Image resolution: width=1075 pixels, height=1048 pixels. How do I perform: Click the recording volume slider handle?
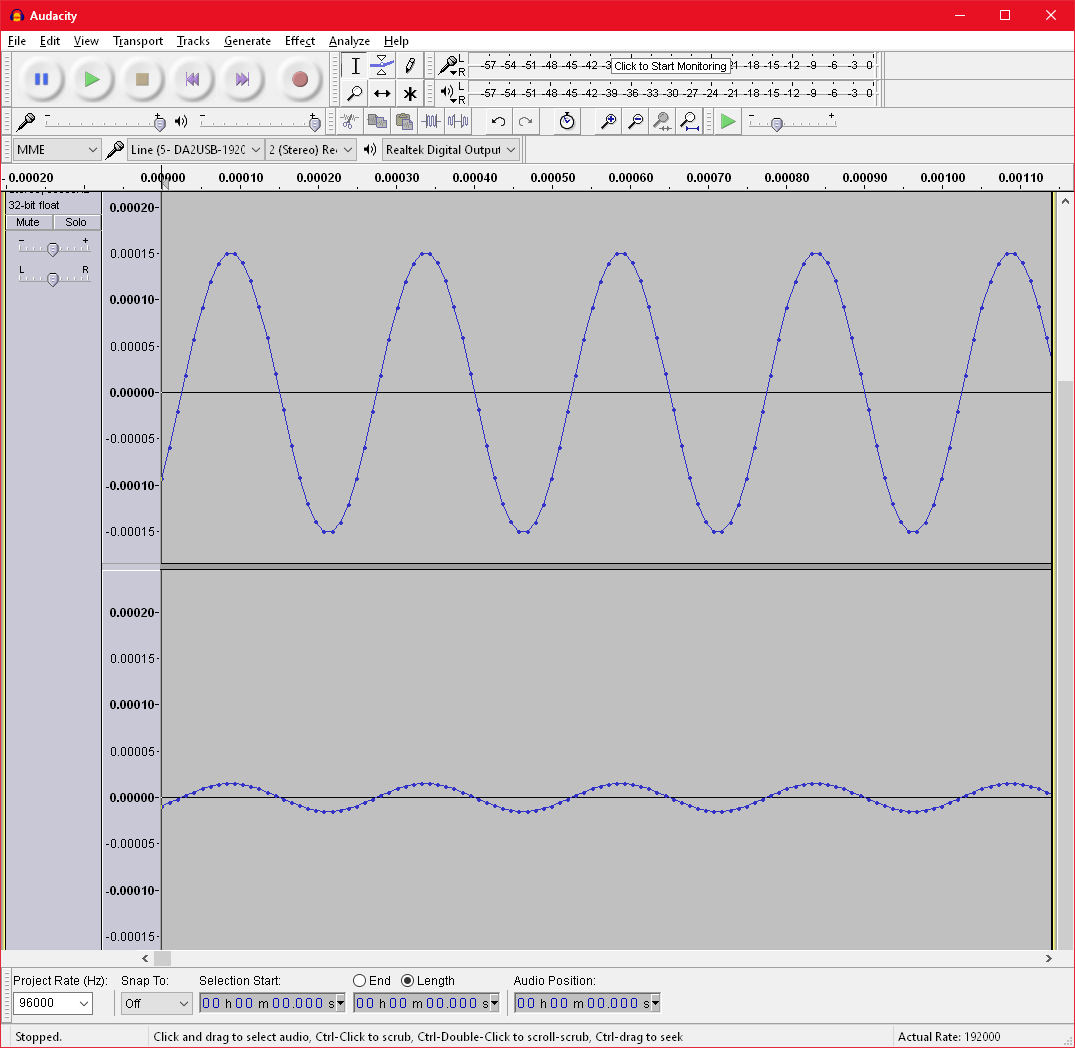click(x=160, y=123)
